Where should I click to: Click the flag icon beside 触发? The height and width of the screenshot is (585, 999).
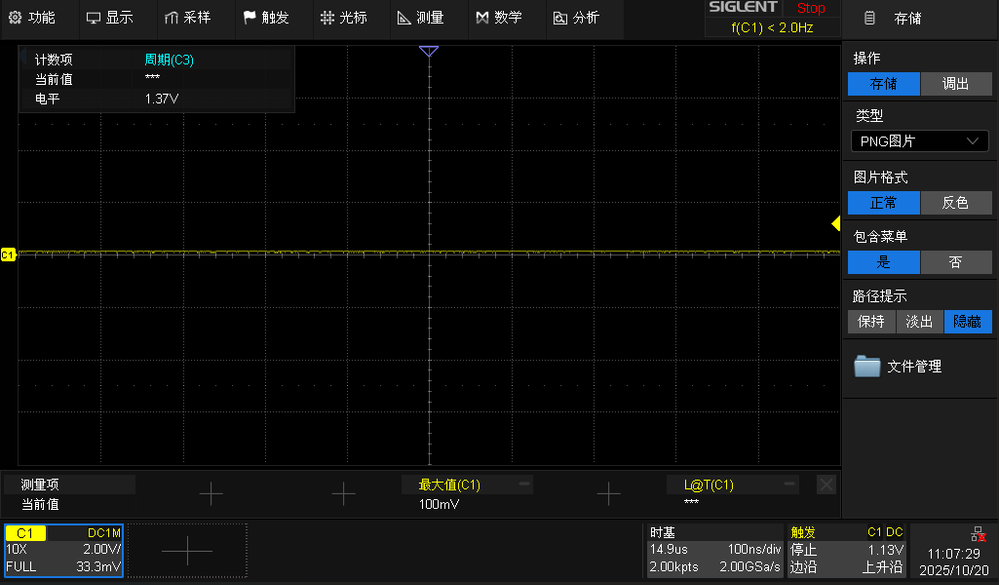(249, 18)
